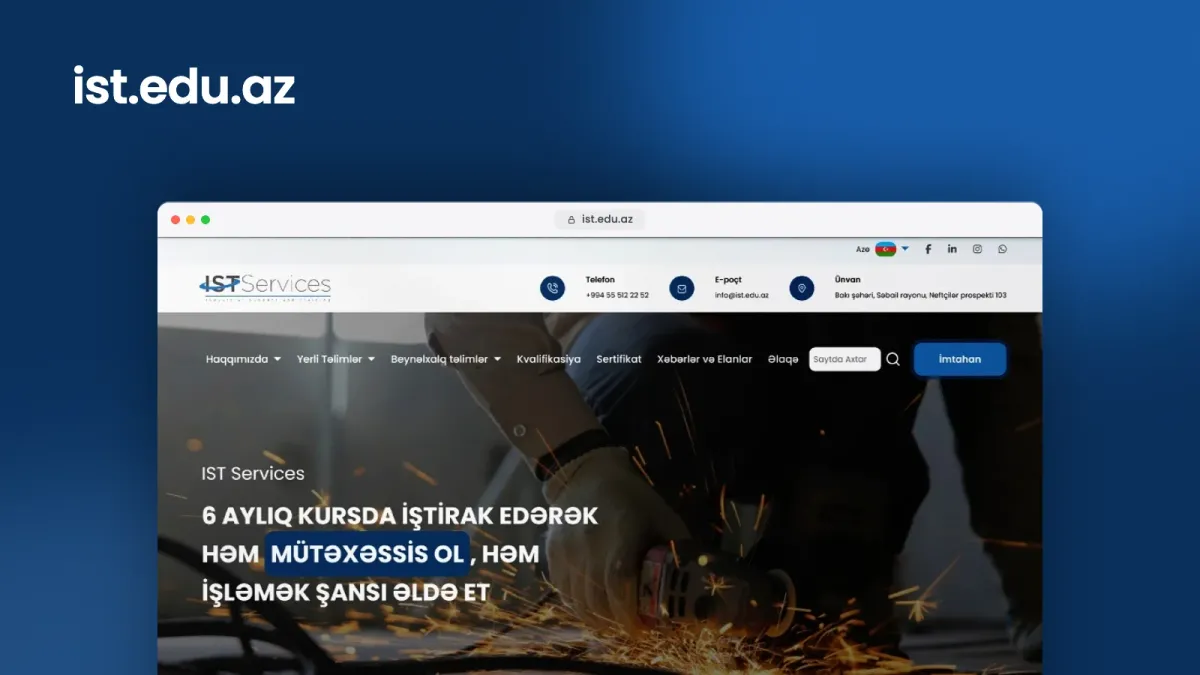This screenshot has width=1200, height=675.
Task: Click the round phone icon
Action: point(552,288)
